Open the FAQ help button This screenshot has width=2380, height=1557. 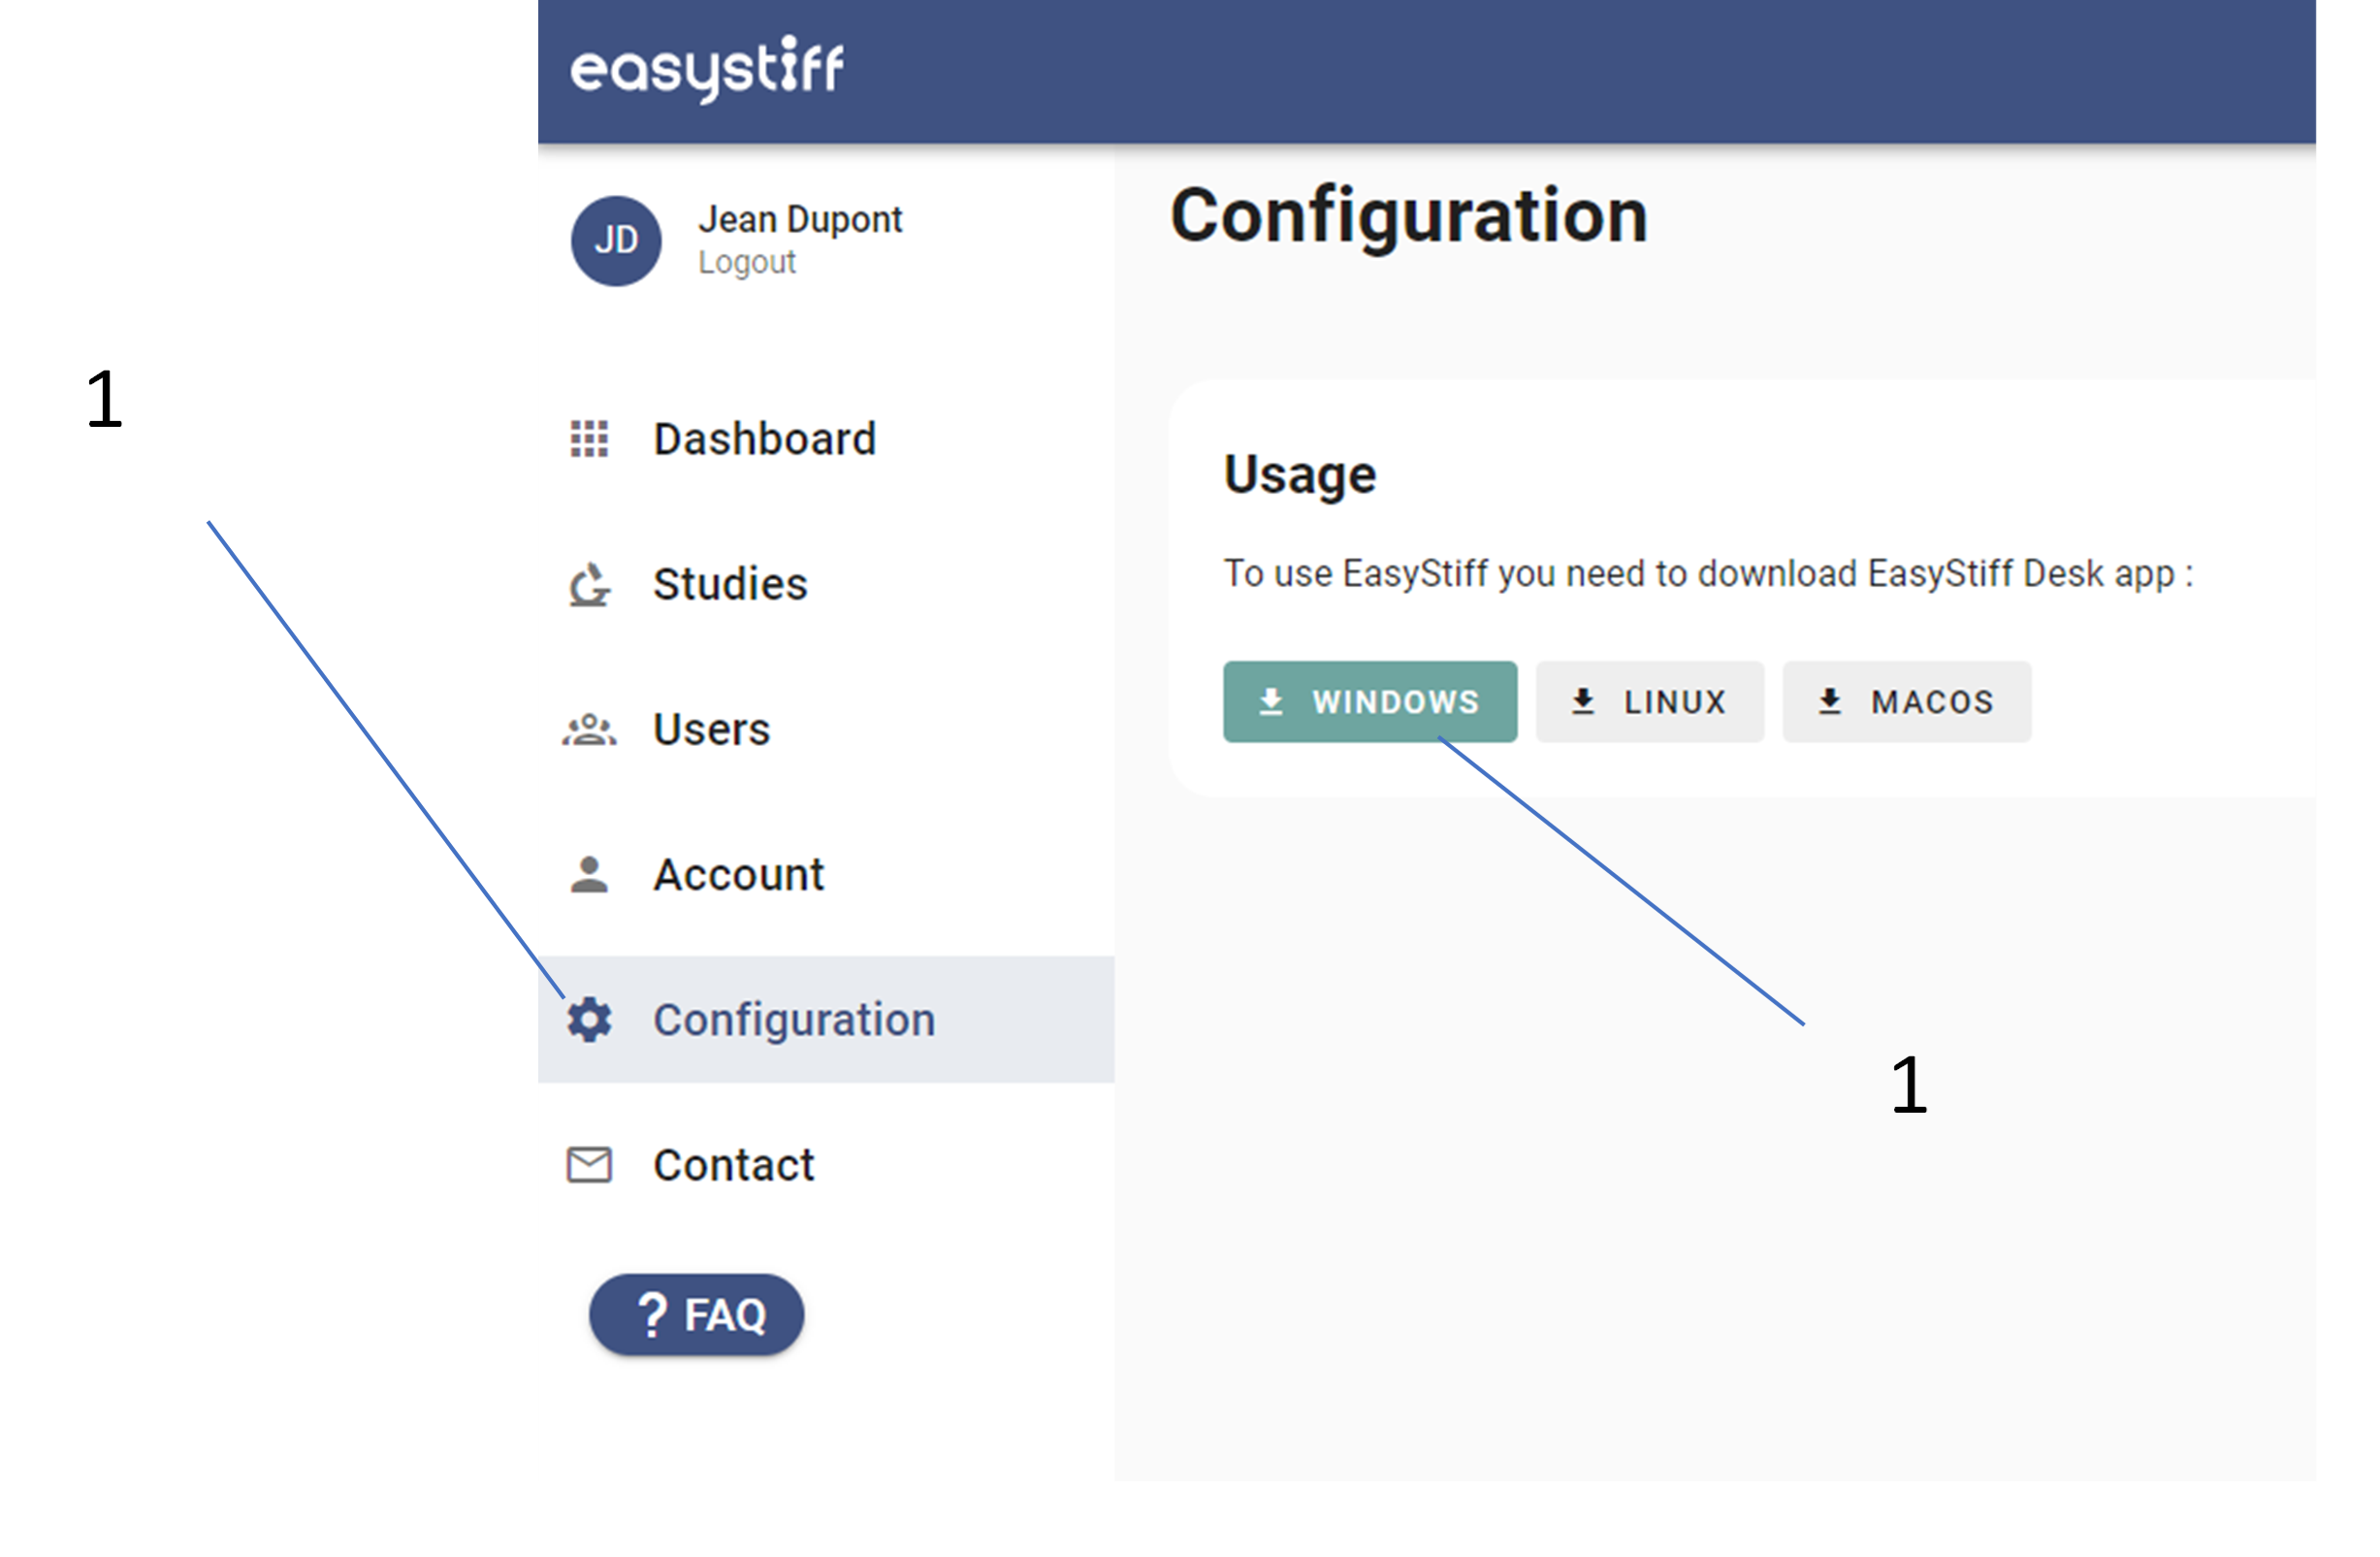697,1315
